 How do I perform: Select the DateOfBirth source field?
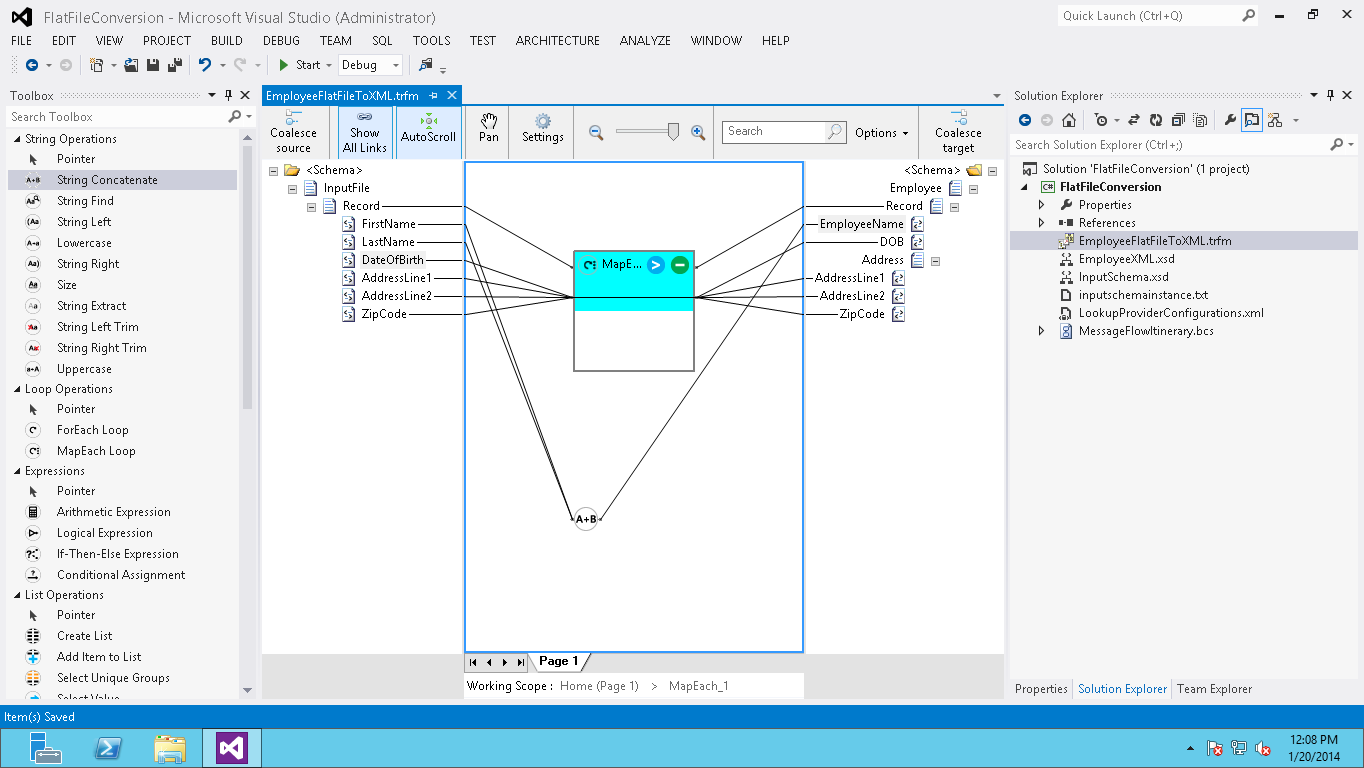[x=393, y=260]
